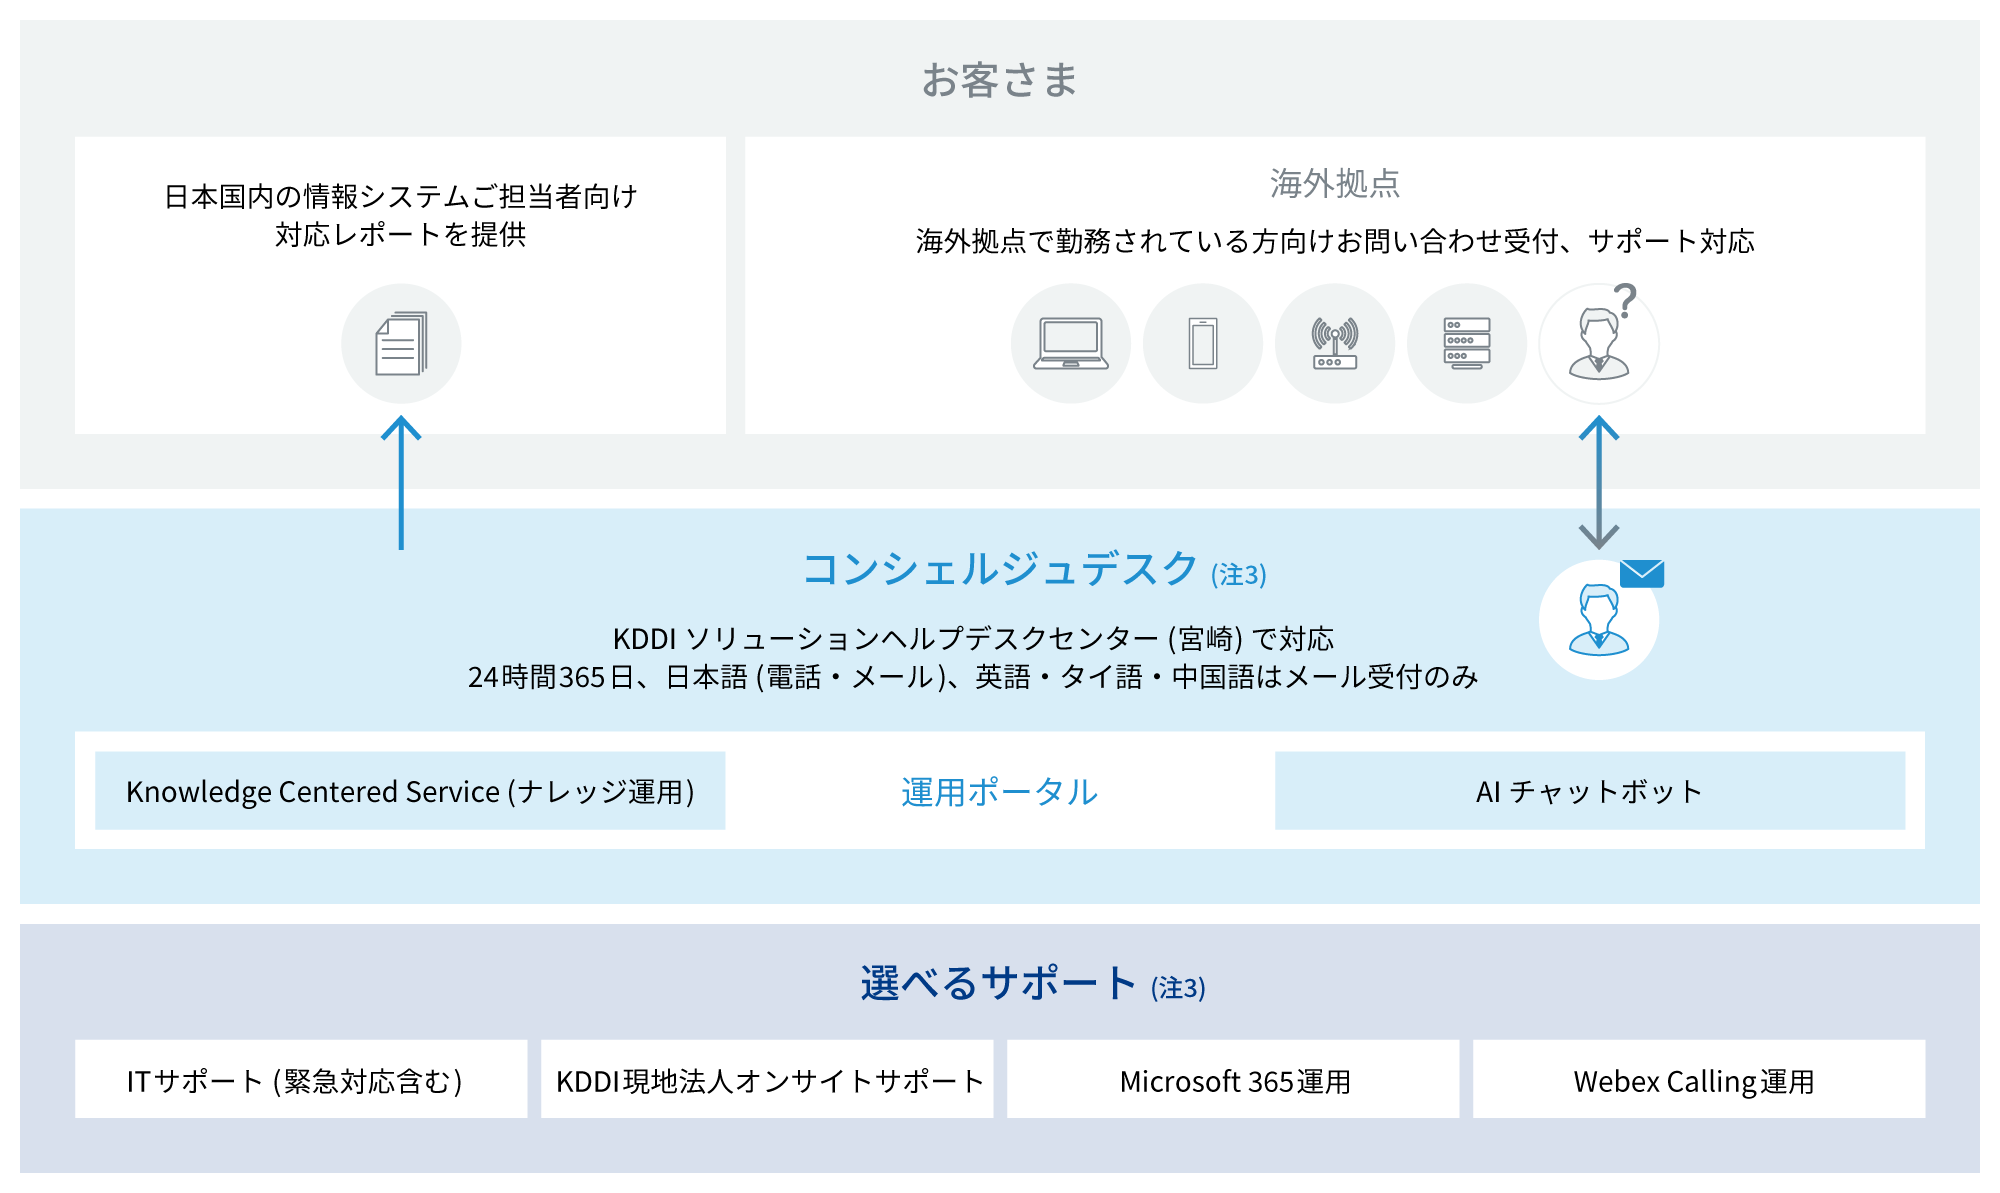
Task: Select the document report icon
Action: click(x=401, y=343)
